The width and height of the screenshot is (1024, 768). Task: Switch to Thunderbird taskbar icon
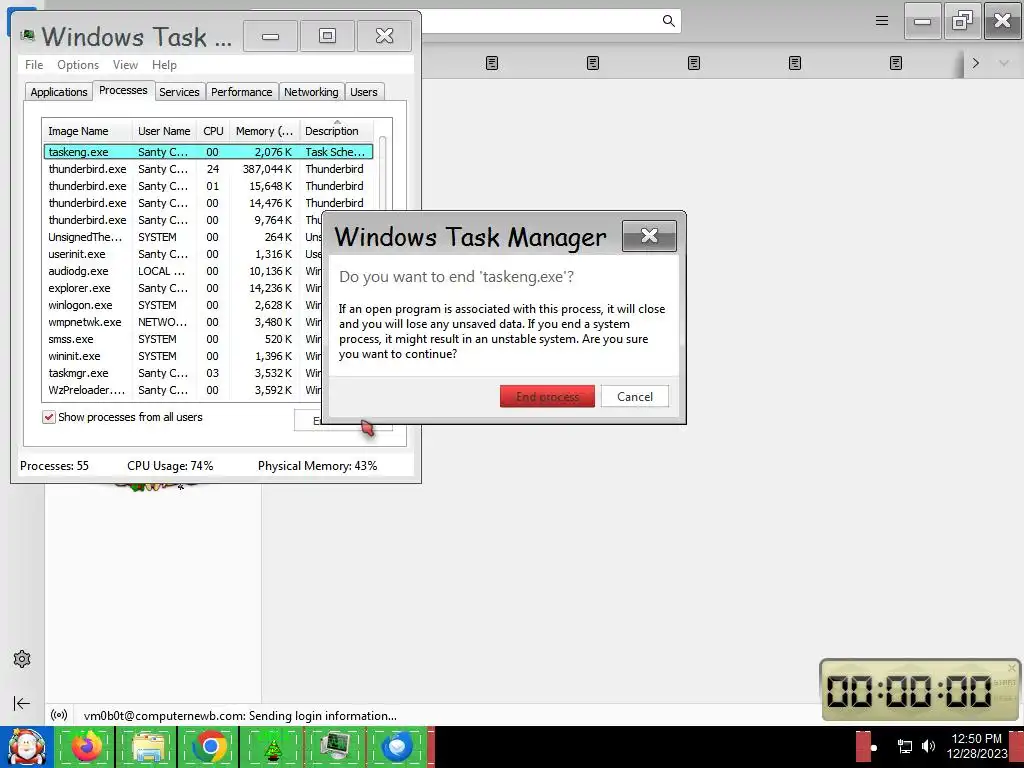pyautogui.click(x=397, y=747)
